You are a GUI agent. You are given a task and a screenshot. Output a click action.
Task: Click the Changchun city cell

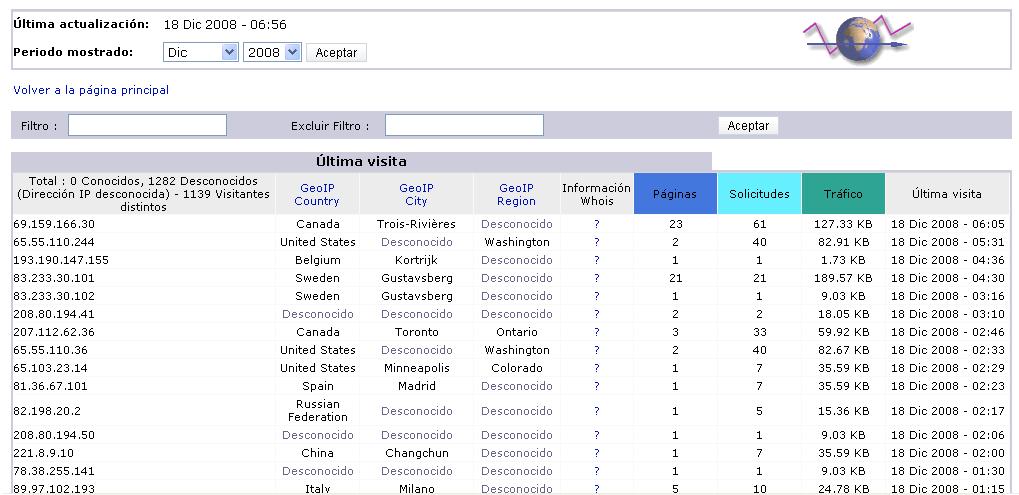(x=416, y=453)
